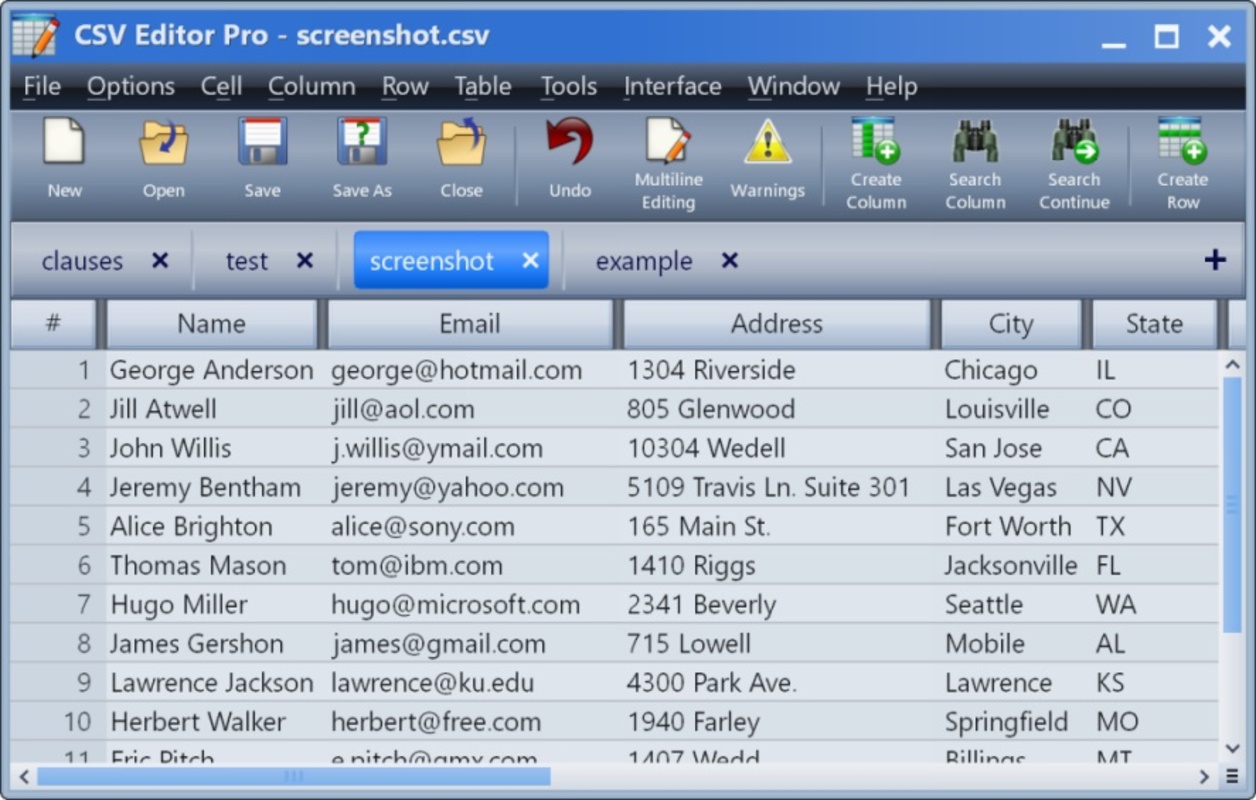Open a file with the Open icon
This screenshot has width=1256, height=800.
pos(163,143)
